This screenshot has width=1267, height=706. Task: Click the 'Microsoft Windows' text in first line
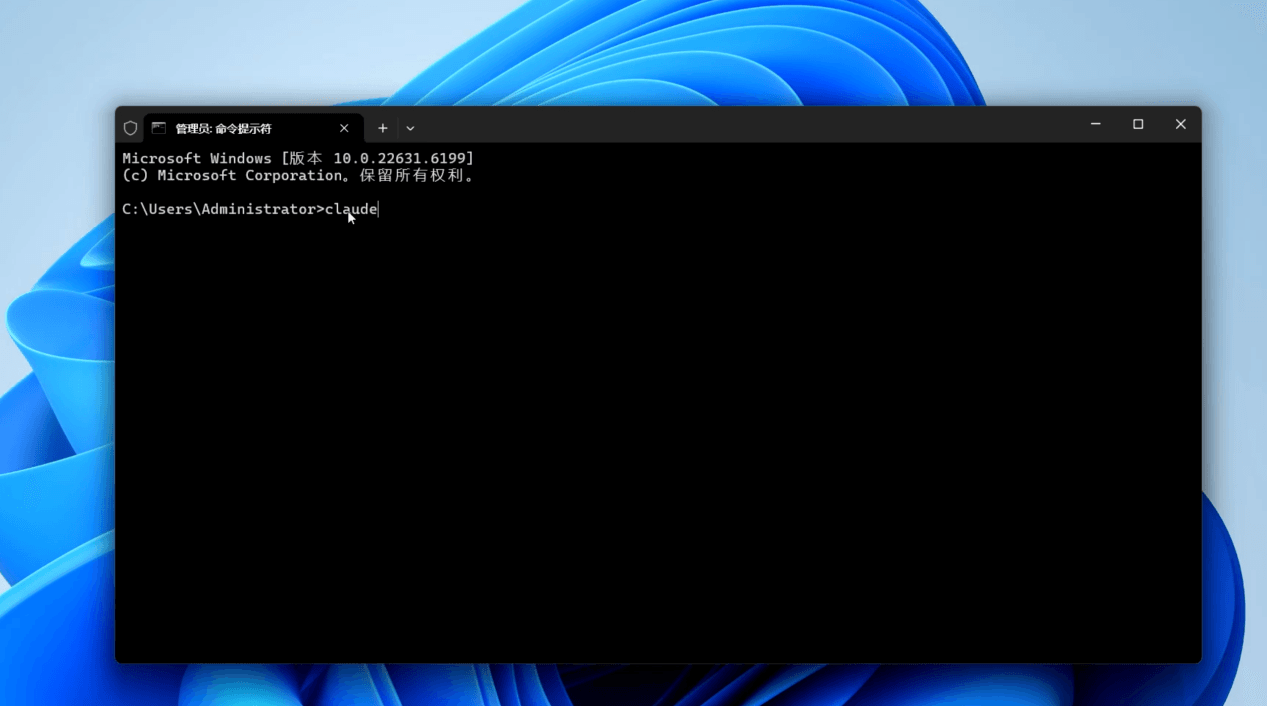click(x=196, y=159)
